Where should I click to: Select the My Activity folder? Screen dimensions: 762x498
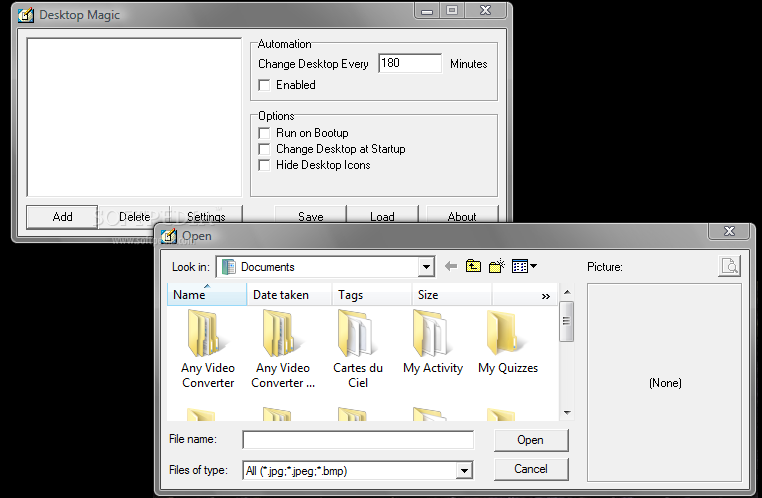coord(433,343)
